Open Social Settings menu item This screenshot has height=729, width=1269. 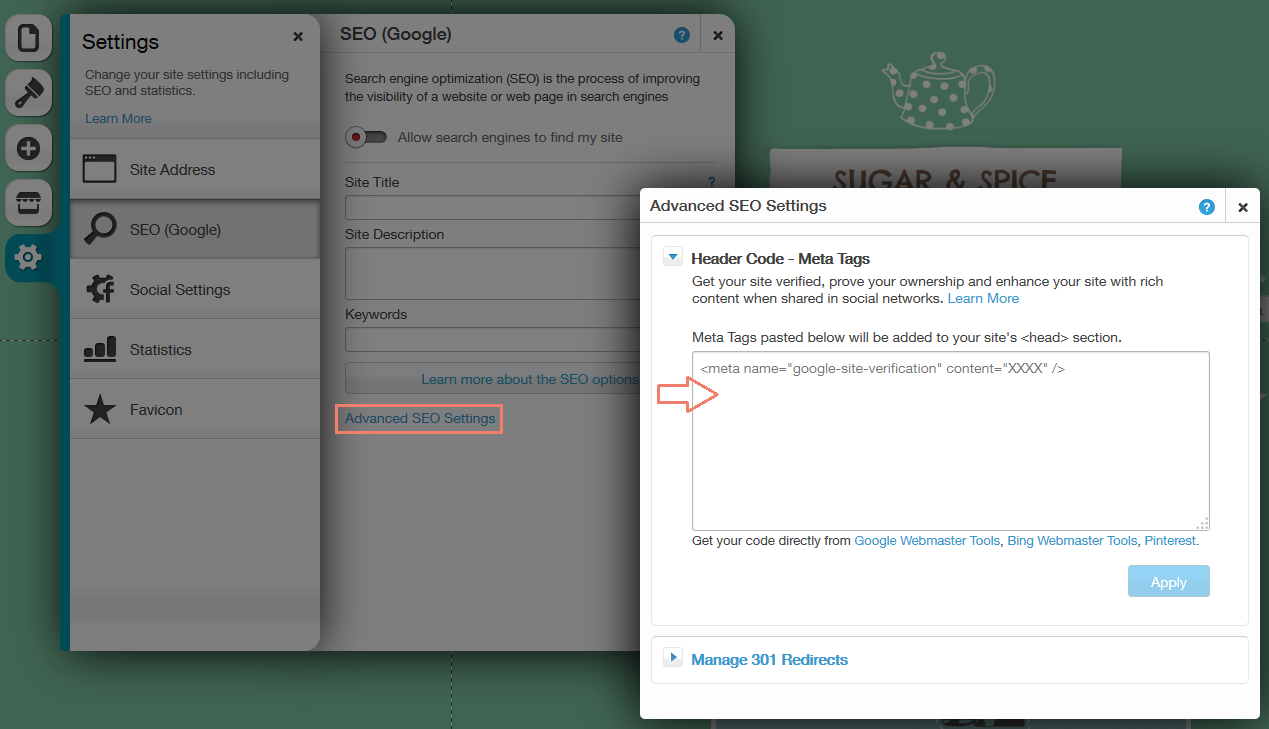[195, 289]
